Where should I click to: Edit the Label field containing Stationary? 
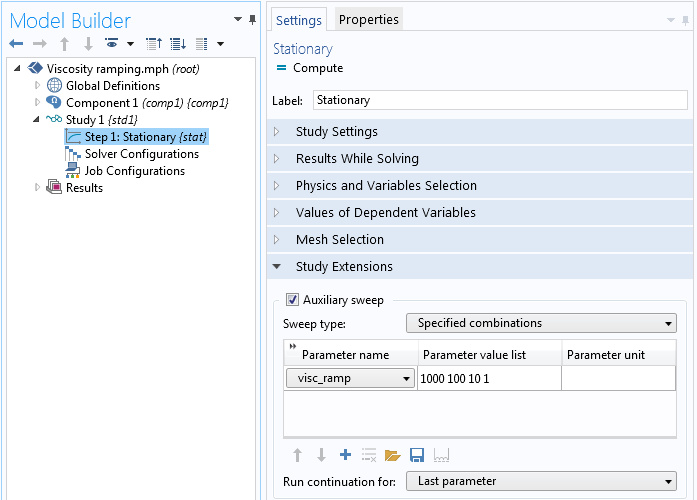[500, 100]
